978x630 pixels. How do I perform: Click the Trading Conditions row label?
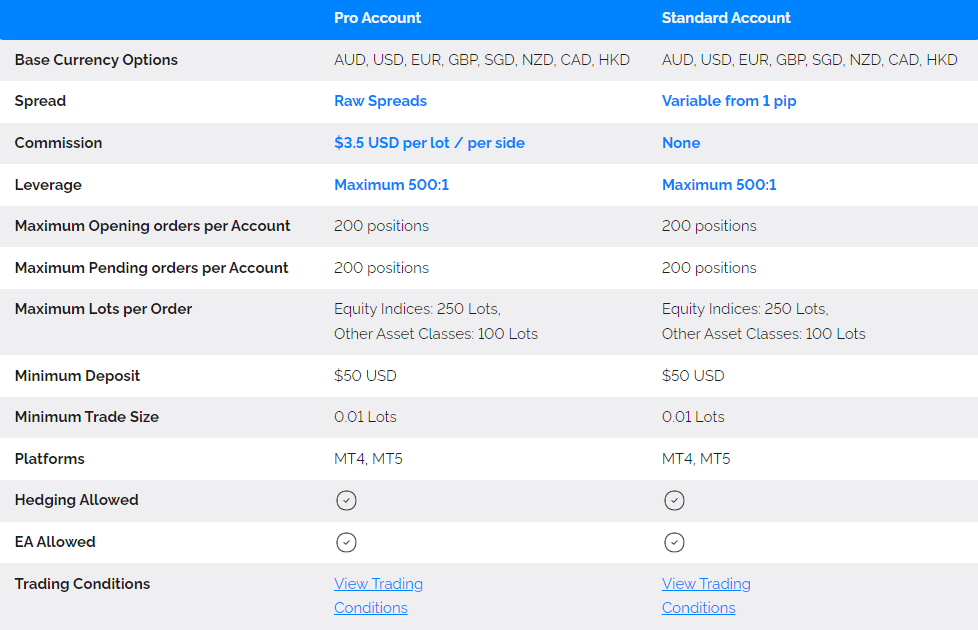[82, 584]
